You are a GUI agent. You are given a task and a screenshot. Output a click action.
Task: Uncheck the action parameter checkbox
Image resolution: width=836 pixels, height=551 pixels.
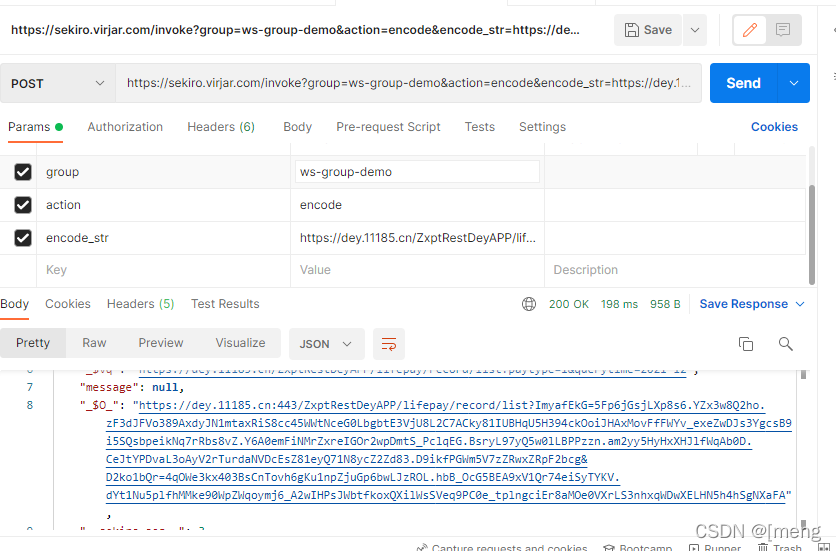point(23,205)
